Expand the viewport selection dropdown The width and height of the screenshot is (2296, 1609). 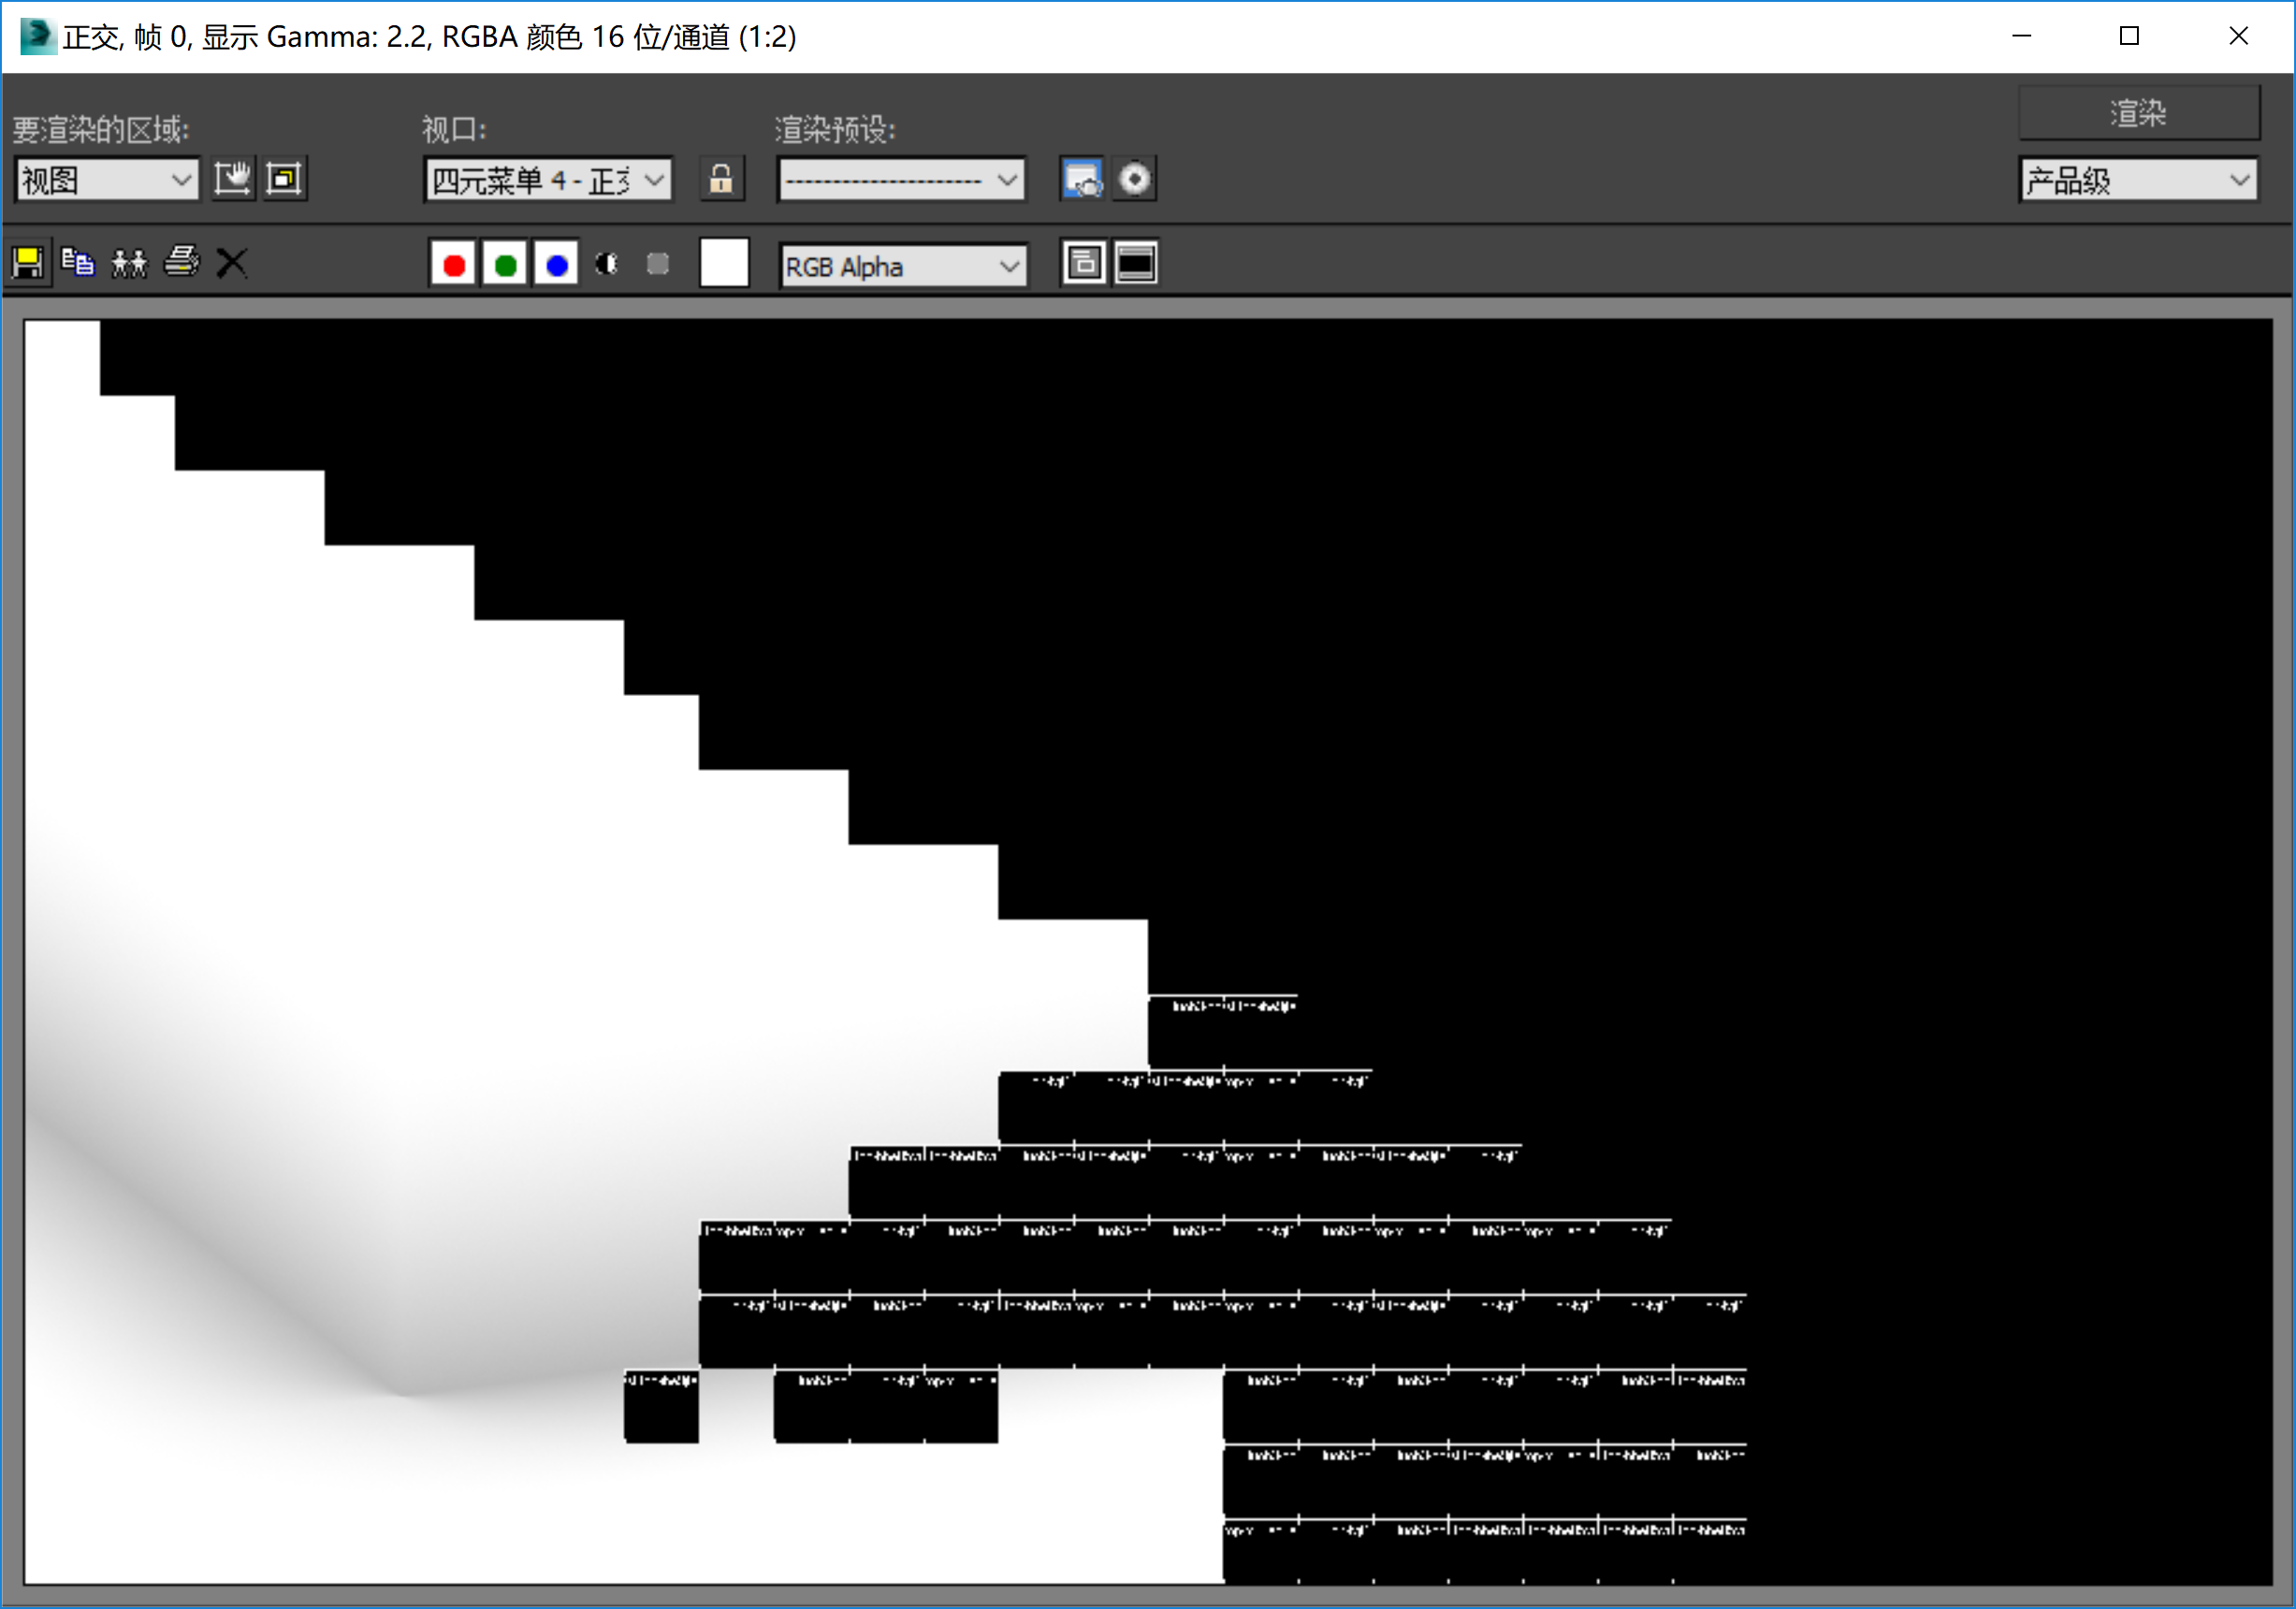(548, 181)
